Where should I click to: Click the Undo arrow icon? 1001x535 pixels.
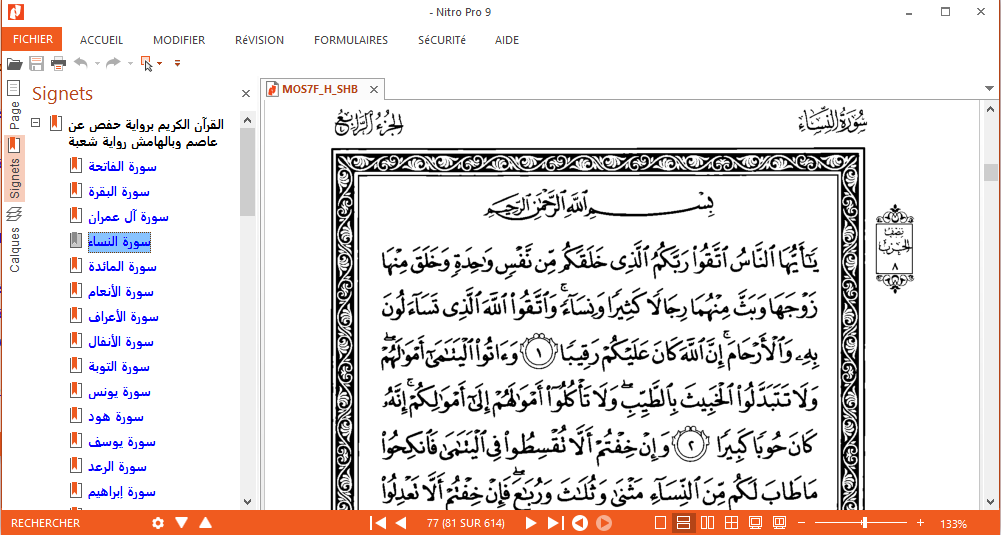(80, 63)
